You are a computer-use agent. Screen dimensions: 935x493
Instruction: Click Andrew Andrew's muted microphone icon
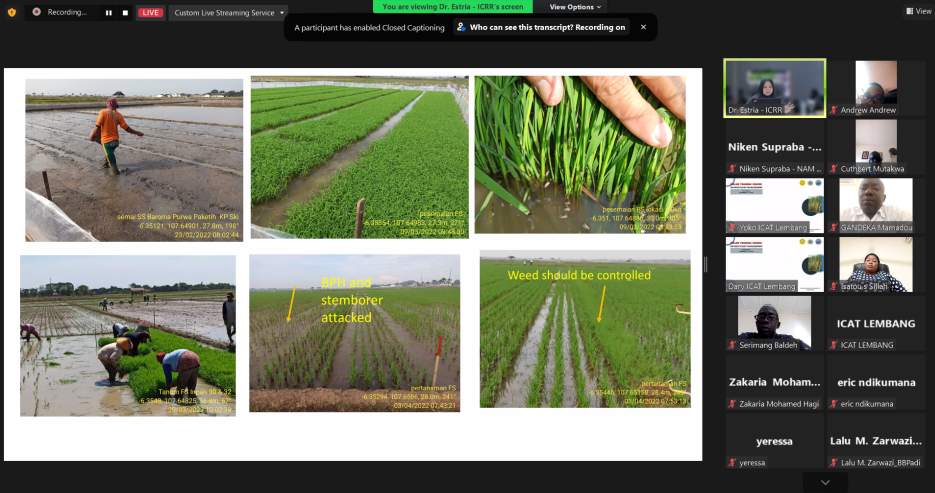pos(833,110)
